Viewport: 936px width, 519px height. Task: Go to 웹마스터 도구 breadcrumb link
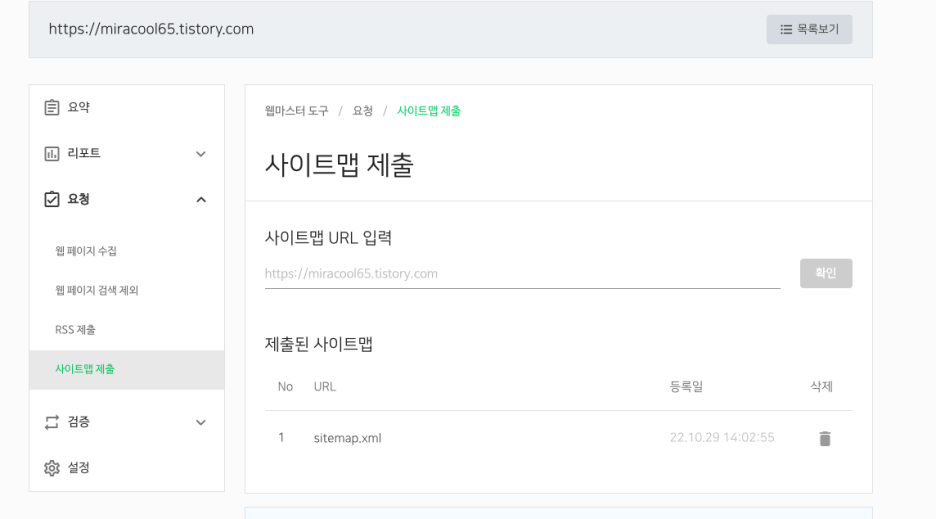[297, 111]
